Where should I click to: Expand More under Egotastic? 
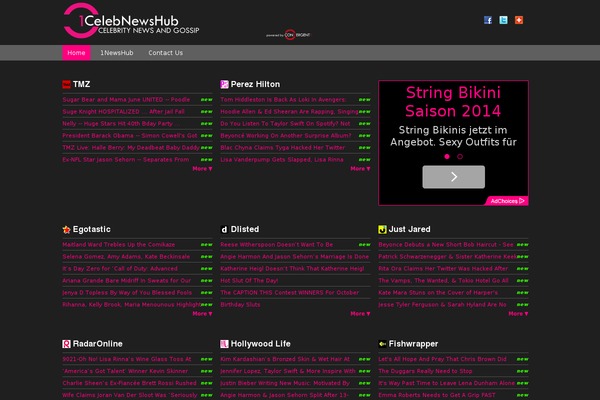pos(202,313)
